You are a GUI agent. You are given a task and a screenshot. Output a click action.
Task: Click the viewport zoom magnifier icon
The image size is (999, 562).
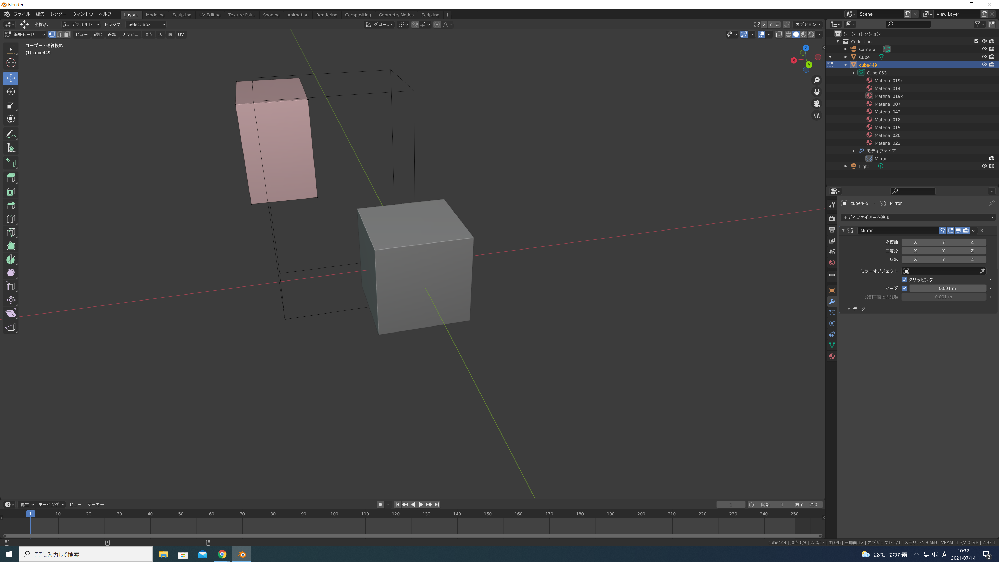[x=817, y=80]
